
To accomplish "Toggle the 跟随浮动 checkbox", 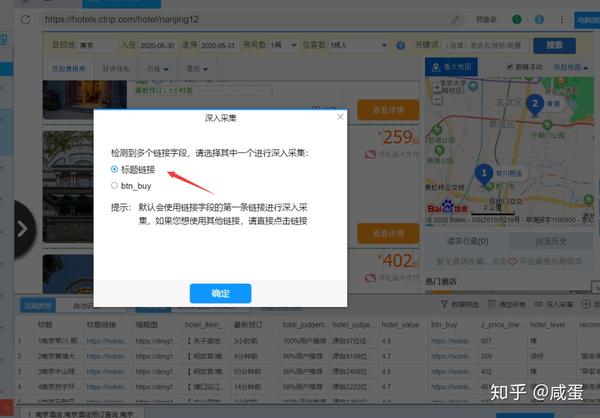I will [509, 67].
